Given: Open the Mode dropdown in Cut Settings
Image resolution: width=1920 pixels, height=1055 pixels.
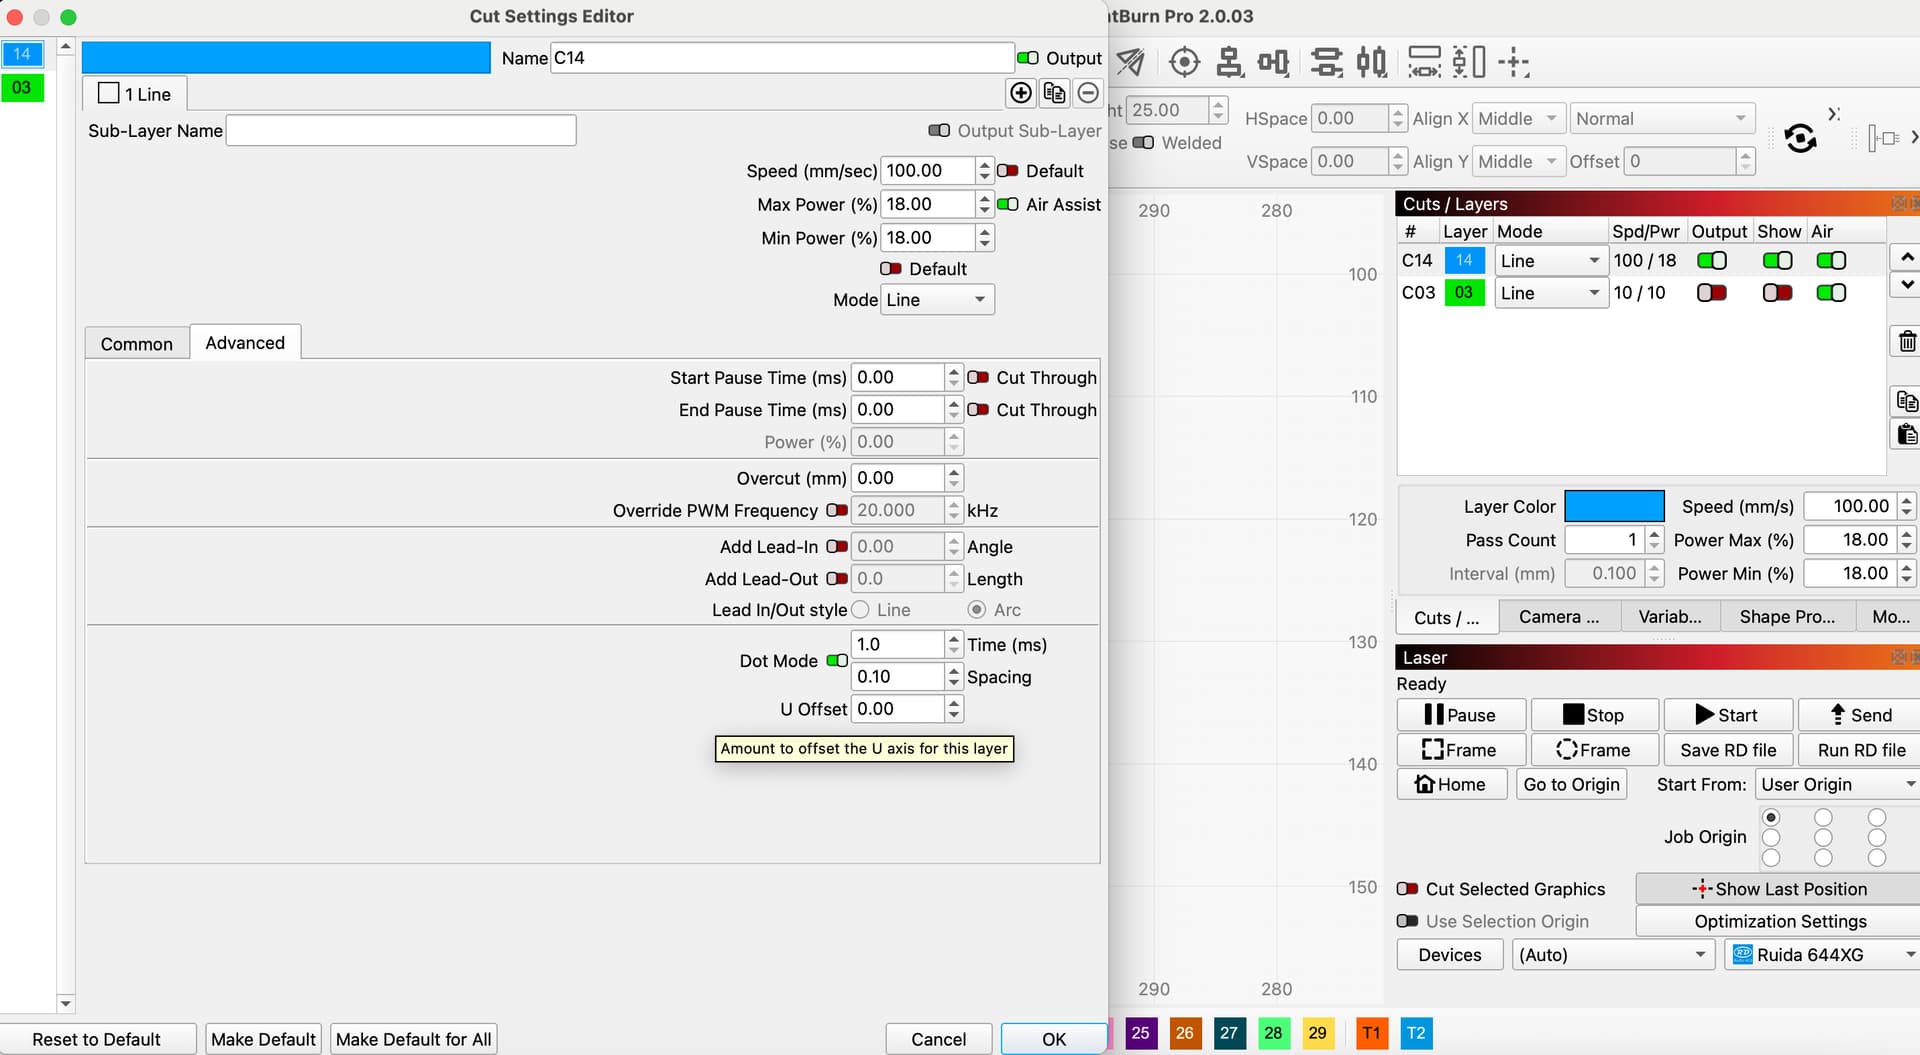Looking at the screenshot, I should (937, 300).
